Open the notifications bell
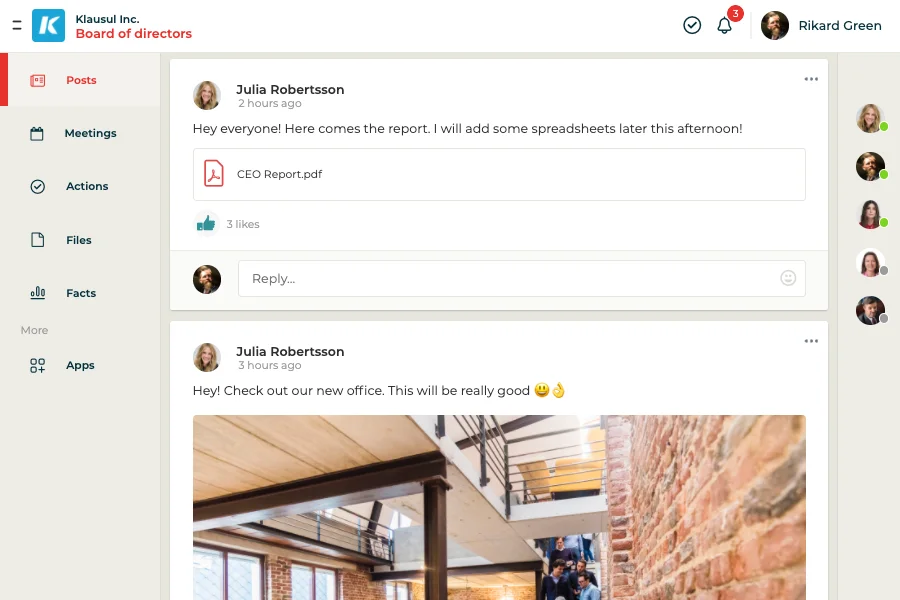 [x=725, y=25]
